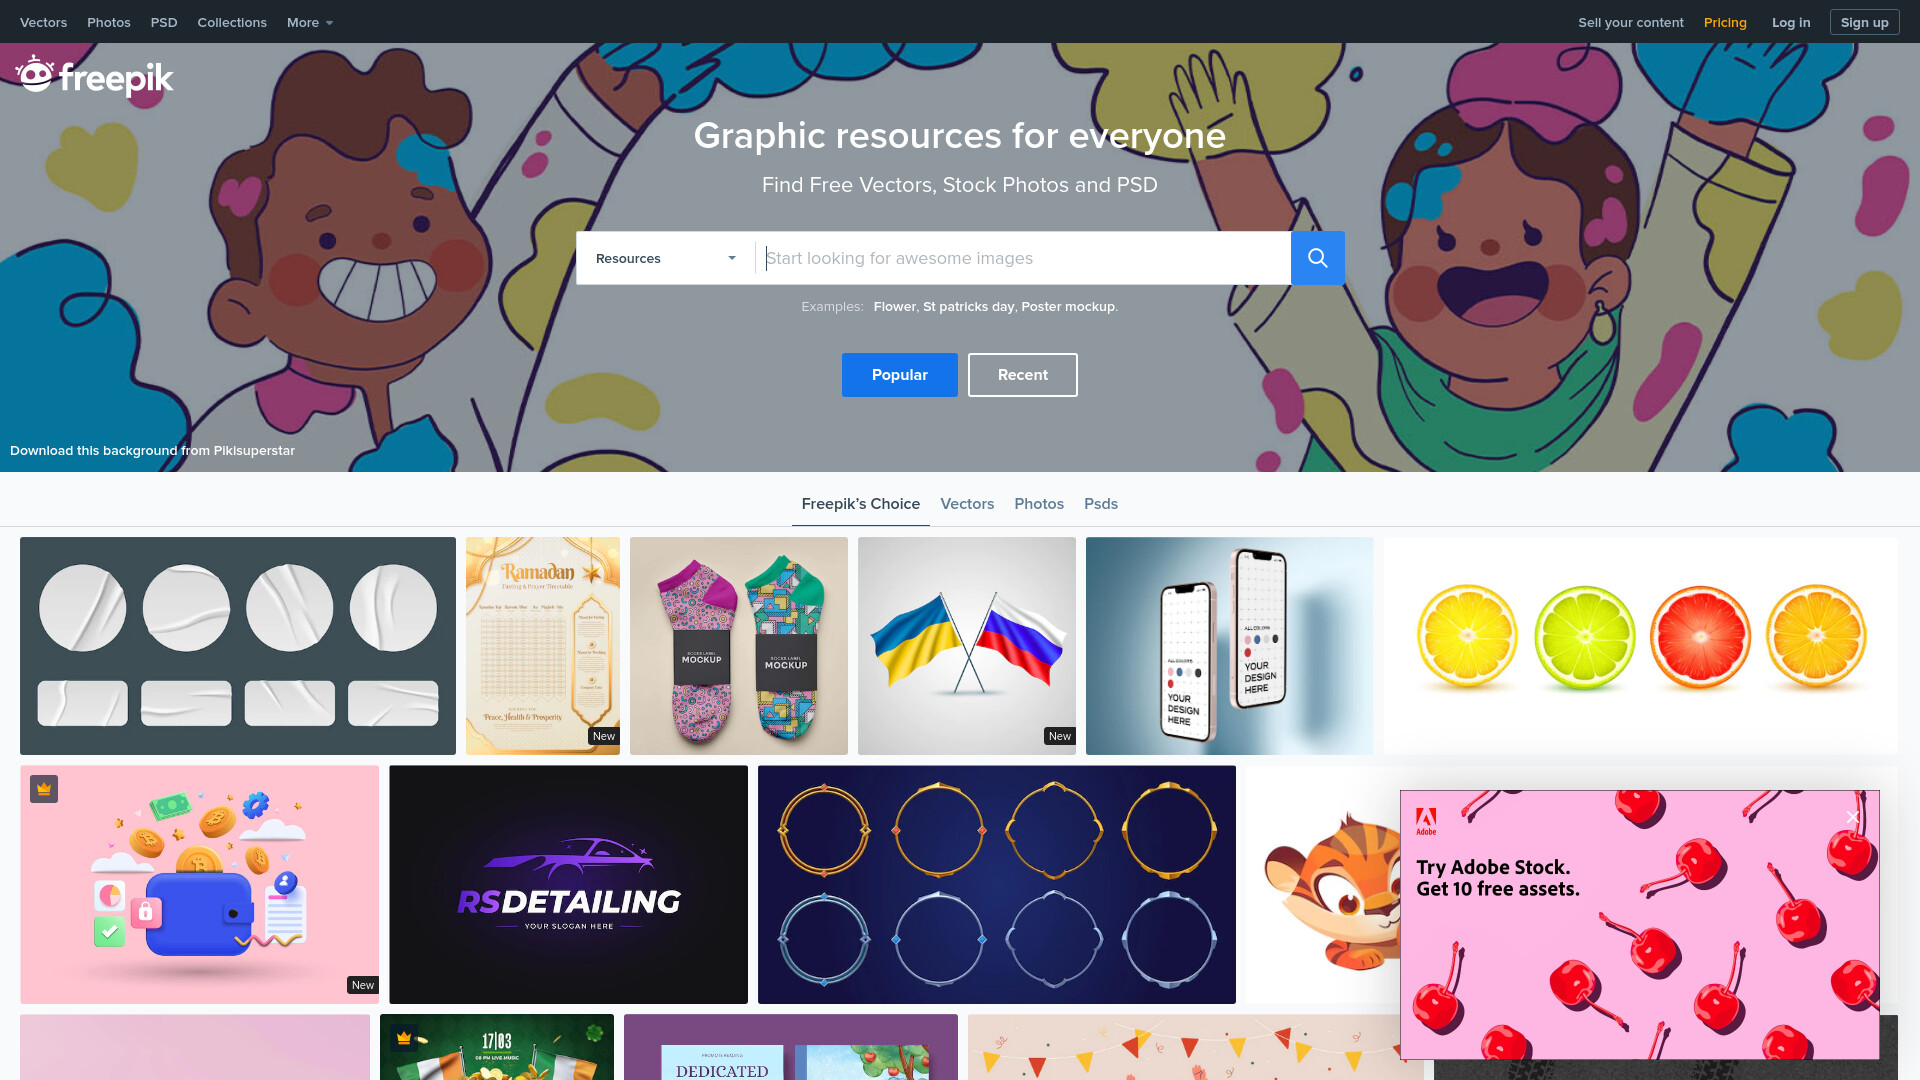Open the Ukraine and Russia flags image
This screenshot has height=1080, width=1920.
click(x=966, y=646)
